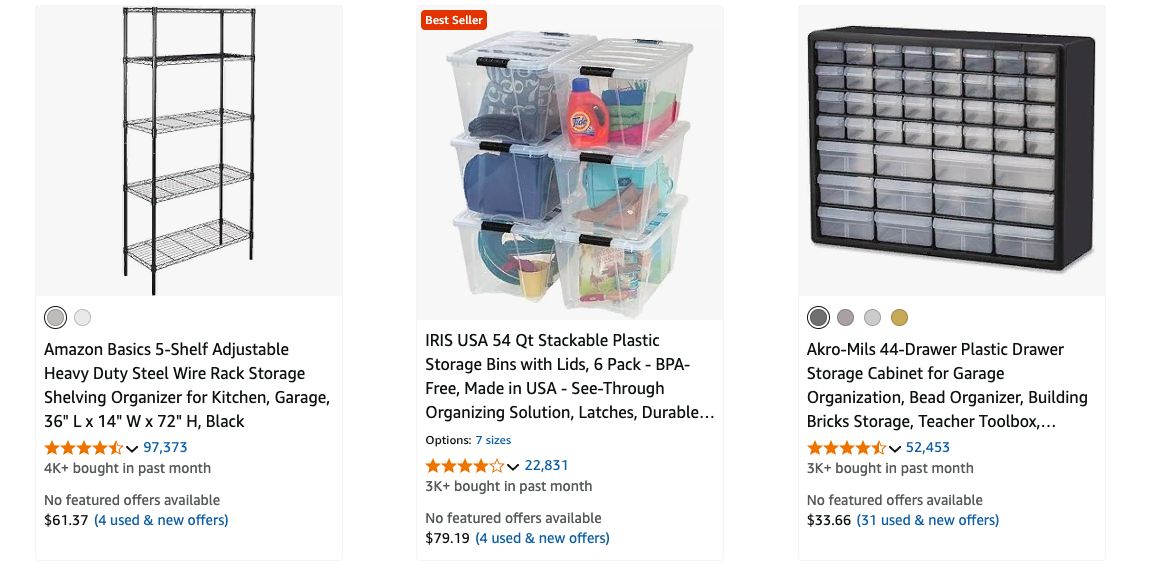This screenshot has width=1162, height=568.
Task: Choose the white swatch for wire rack
Action: 83,318
